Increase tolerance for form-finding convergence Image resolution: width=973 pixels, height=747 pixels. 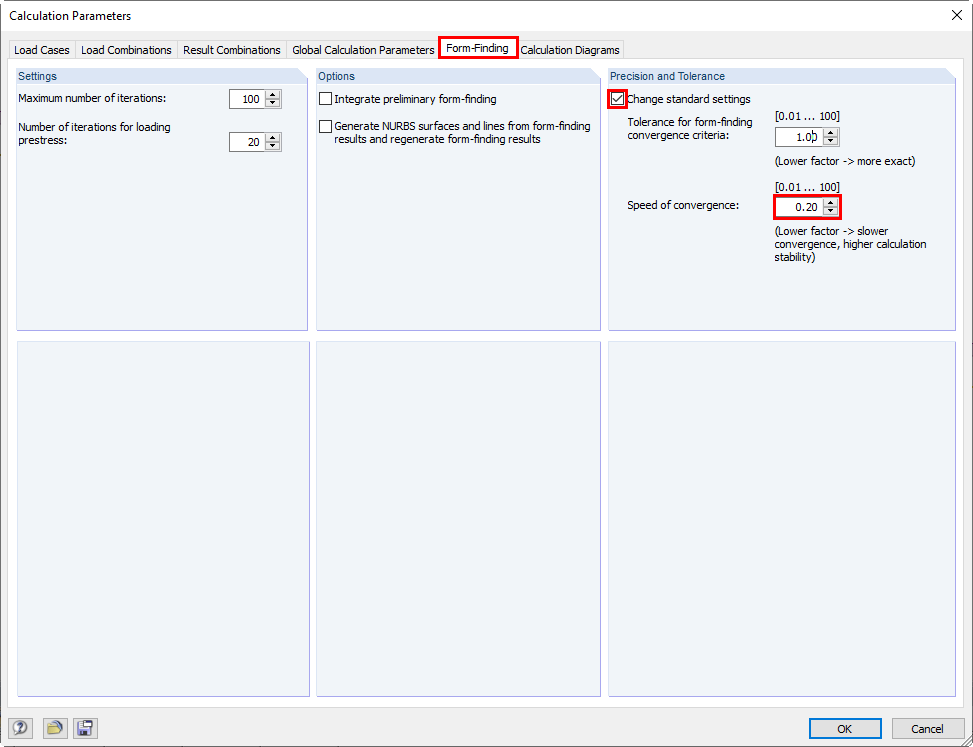click(x=830, y=133)
